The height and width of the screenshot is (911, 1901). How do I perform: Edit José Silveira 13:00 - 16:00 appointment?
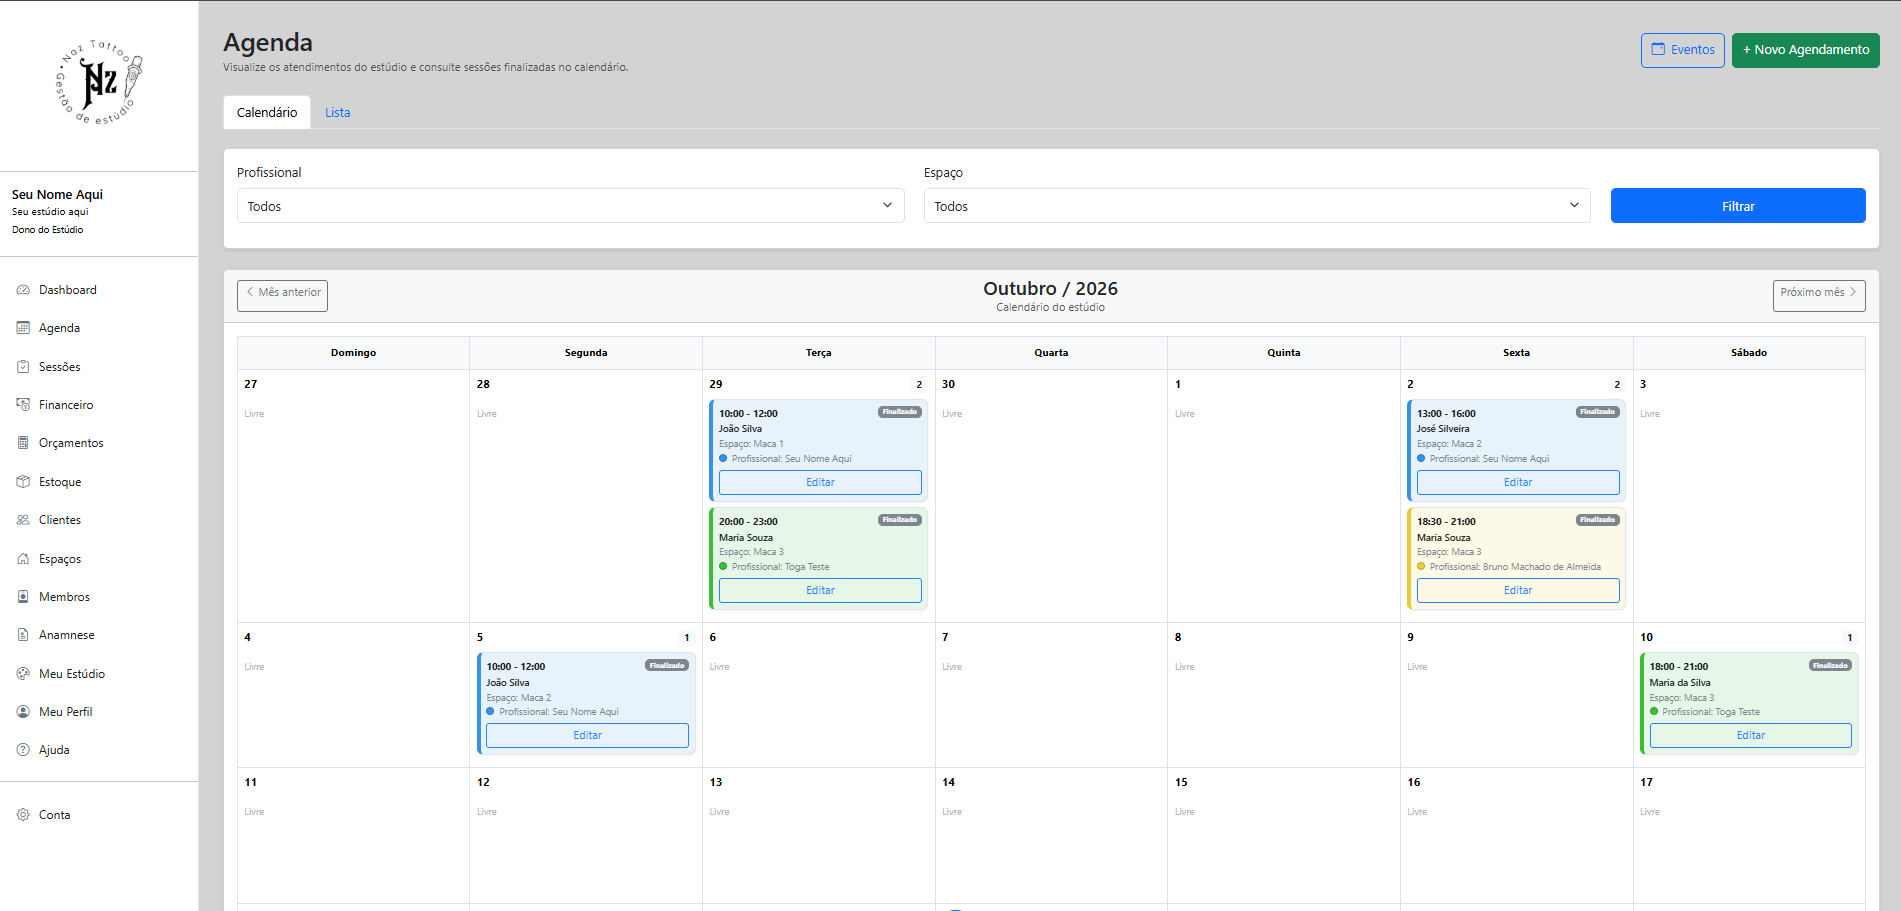(1518, 482)
